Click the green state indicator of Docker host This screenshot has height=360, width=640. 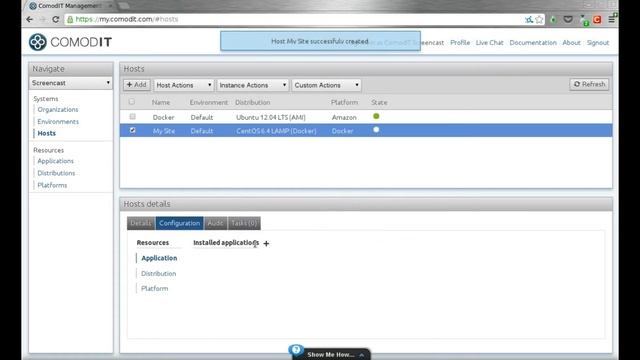point(376,116)
